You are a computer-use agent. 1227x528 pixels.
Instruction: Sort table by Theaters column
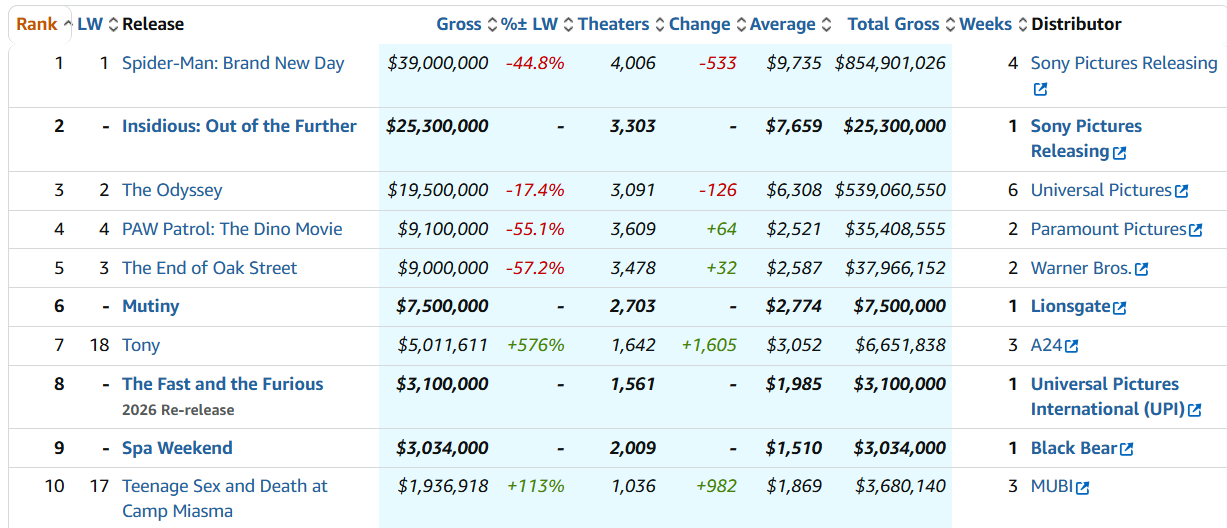pyautogui.click(x=621, y=24)
